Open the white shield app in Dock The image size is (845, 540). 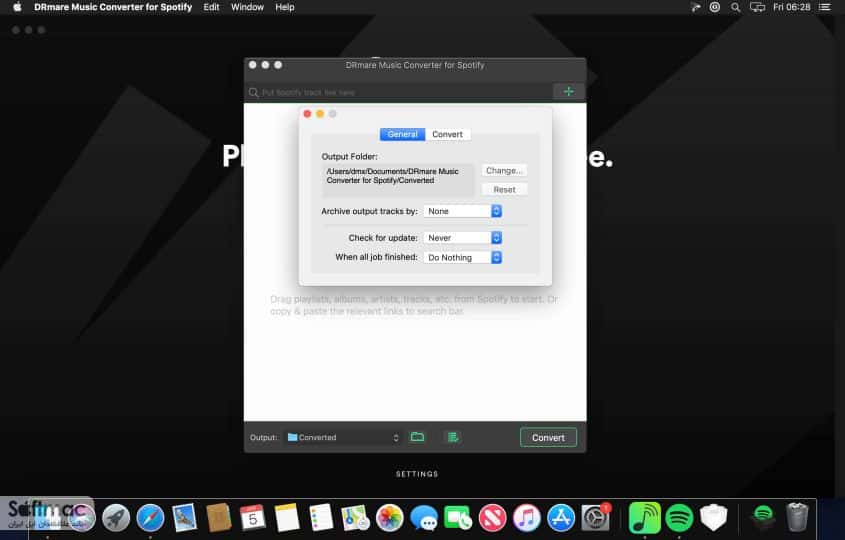(x=714, y=518)
